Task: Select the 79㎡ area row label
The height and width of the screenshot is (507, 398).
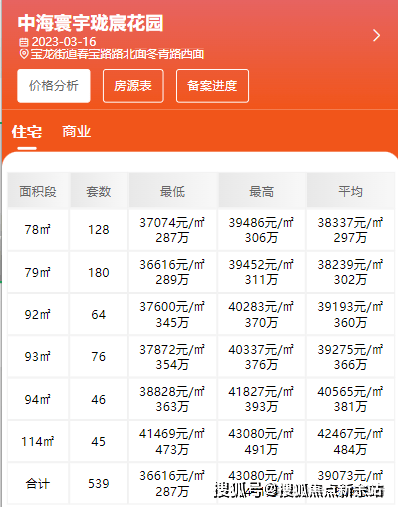Action: pos(37,272)
